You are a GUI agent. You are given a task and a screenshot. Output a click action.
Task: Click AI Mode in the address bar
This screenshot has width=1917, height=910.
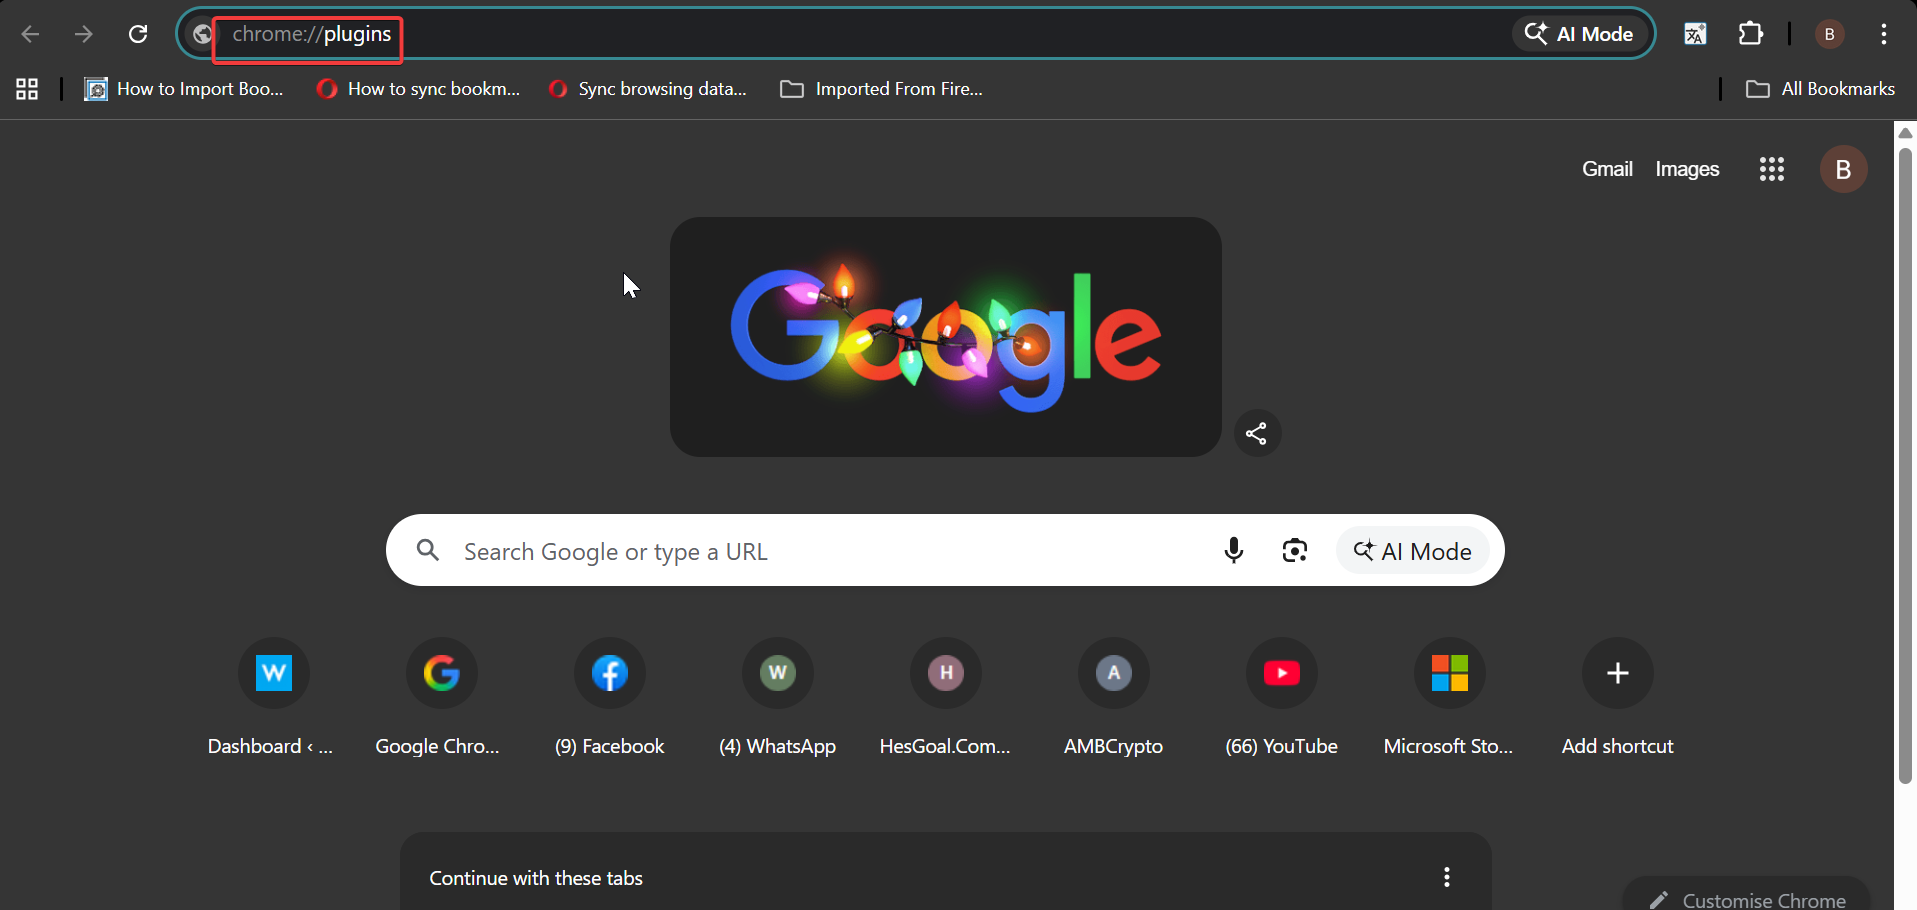coord(1579,34)
